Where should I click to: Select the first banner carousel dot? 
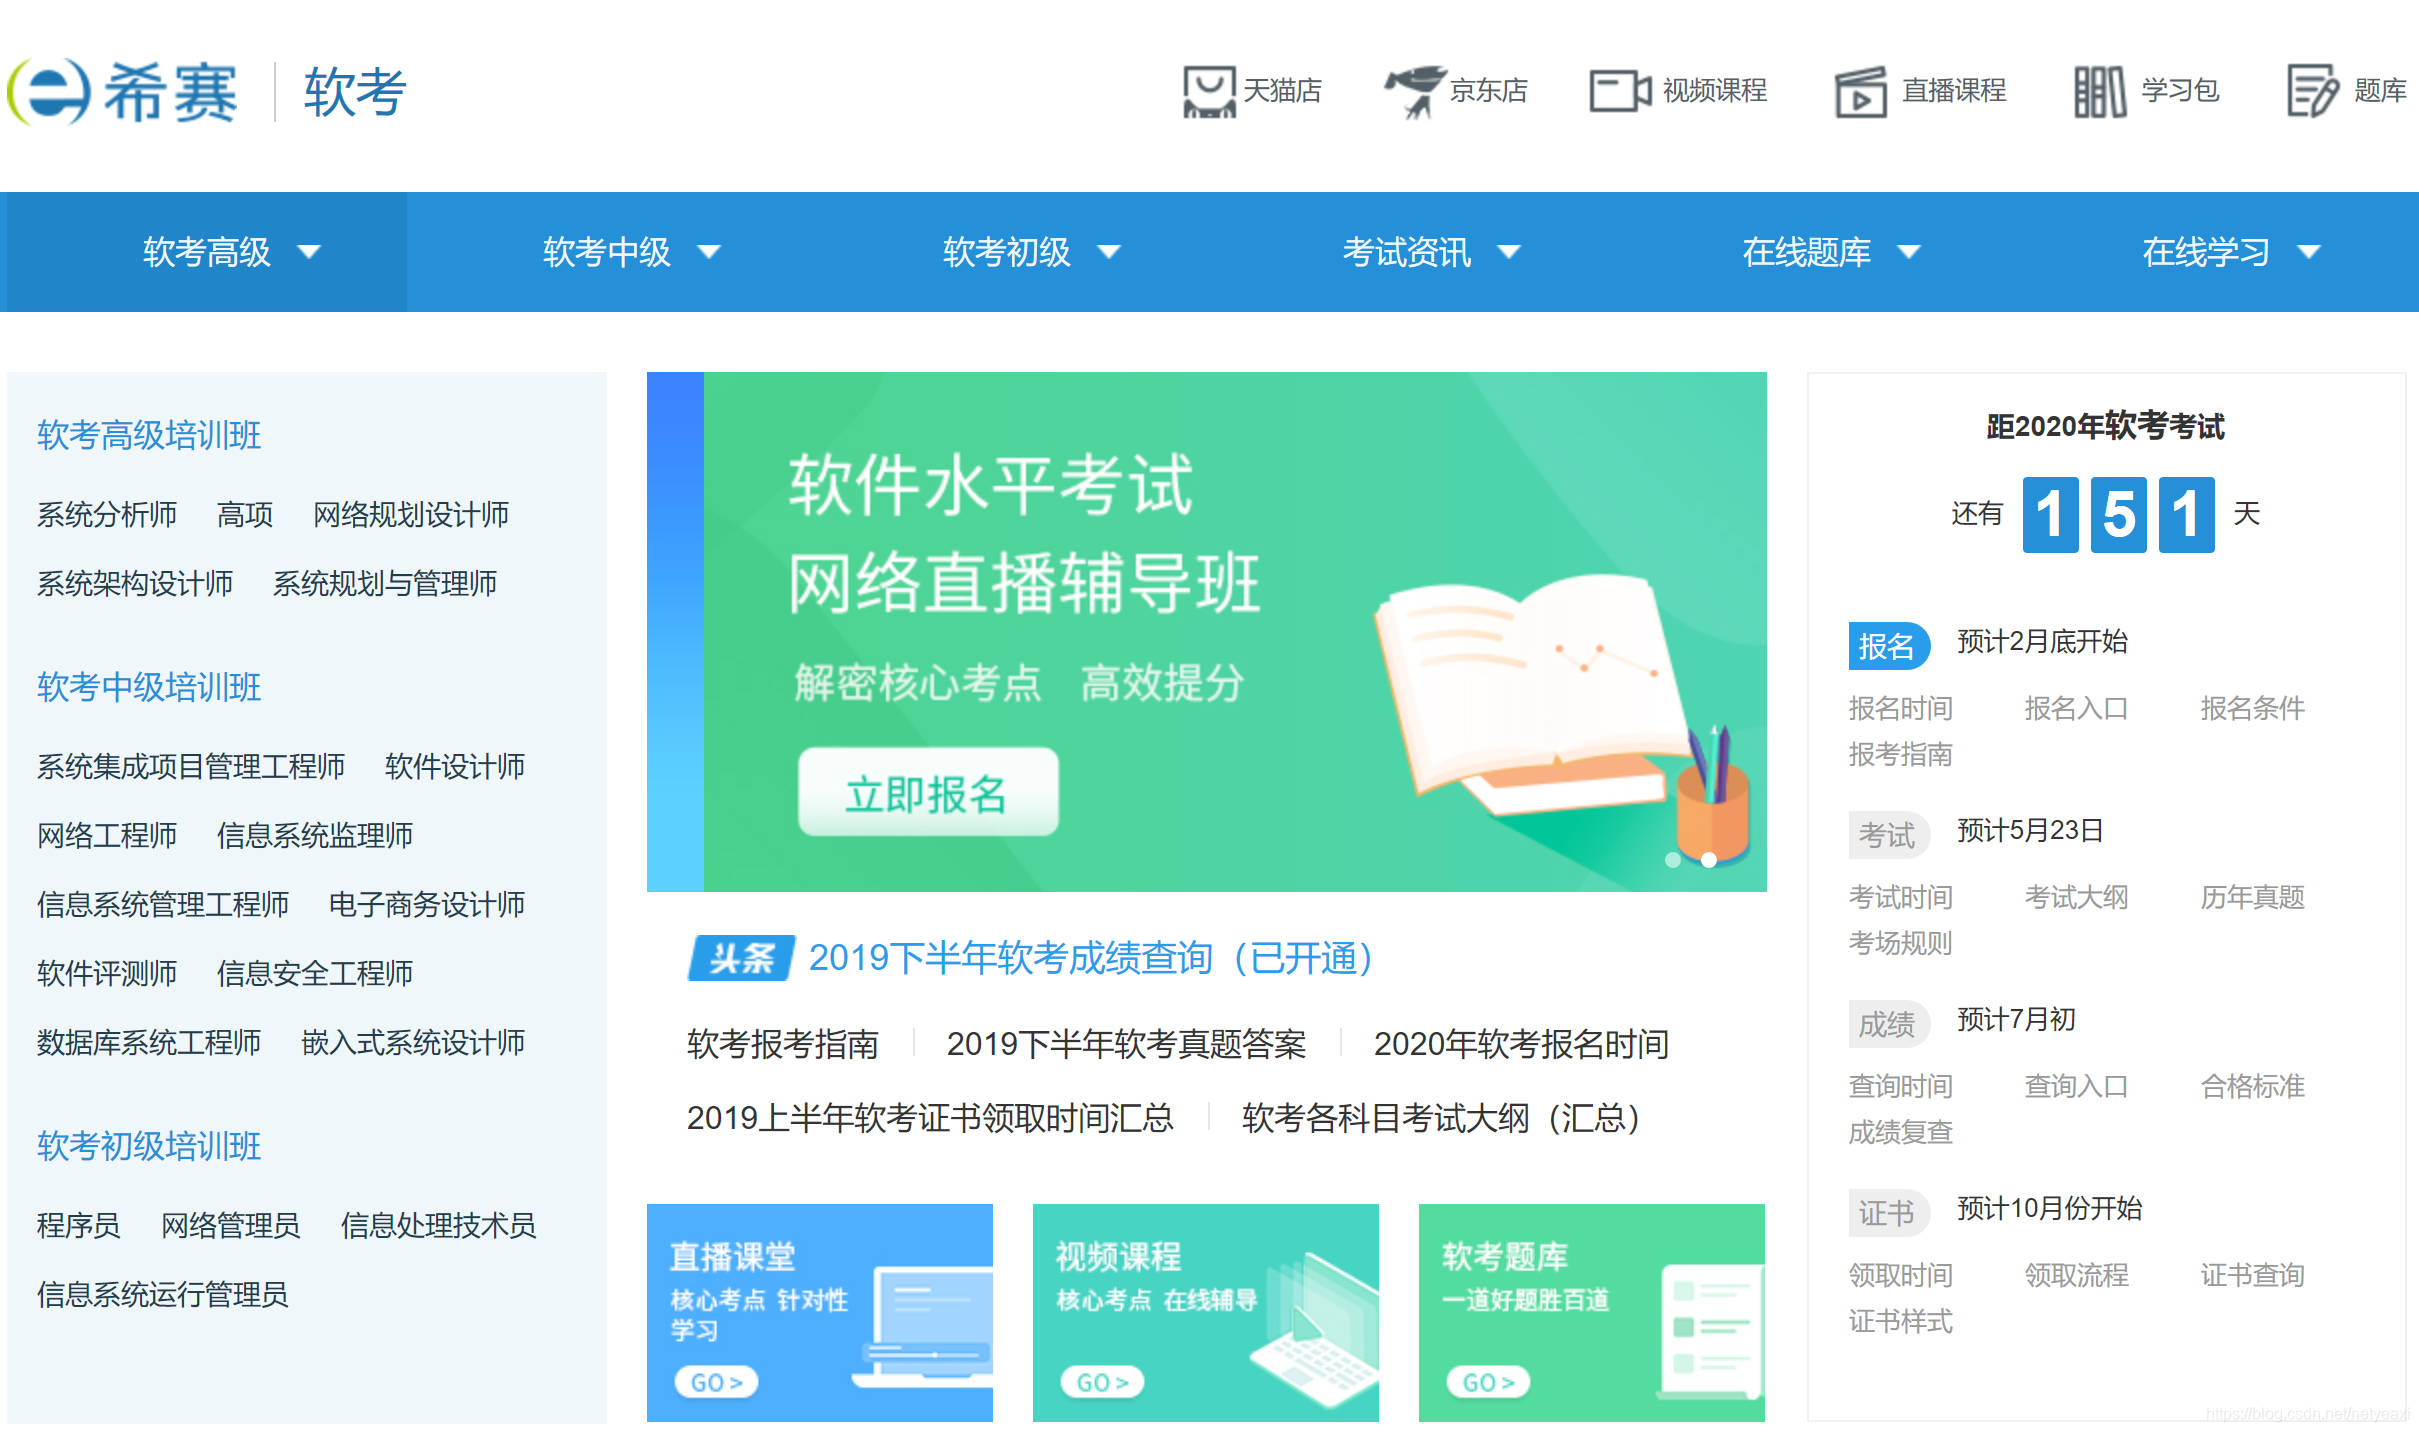[x=1672, y=860]
